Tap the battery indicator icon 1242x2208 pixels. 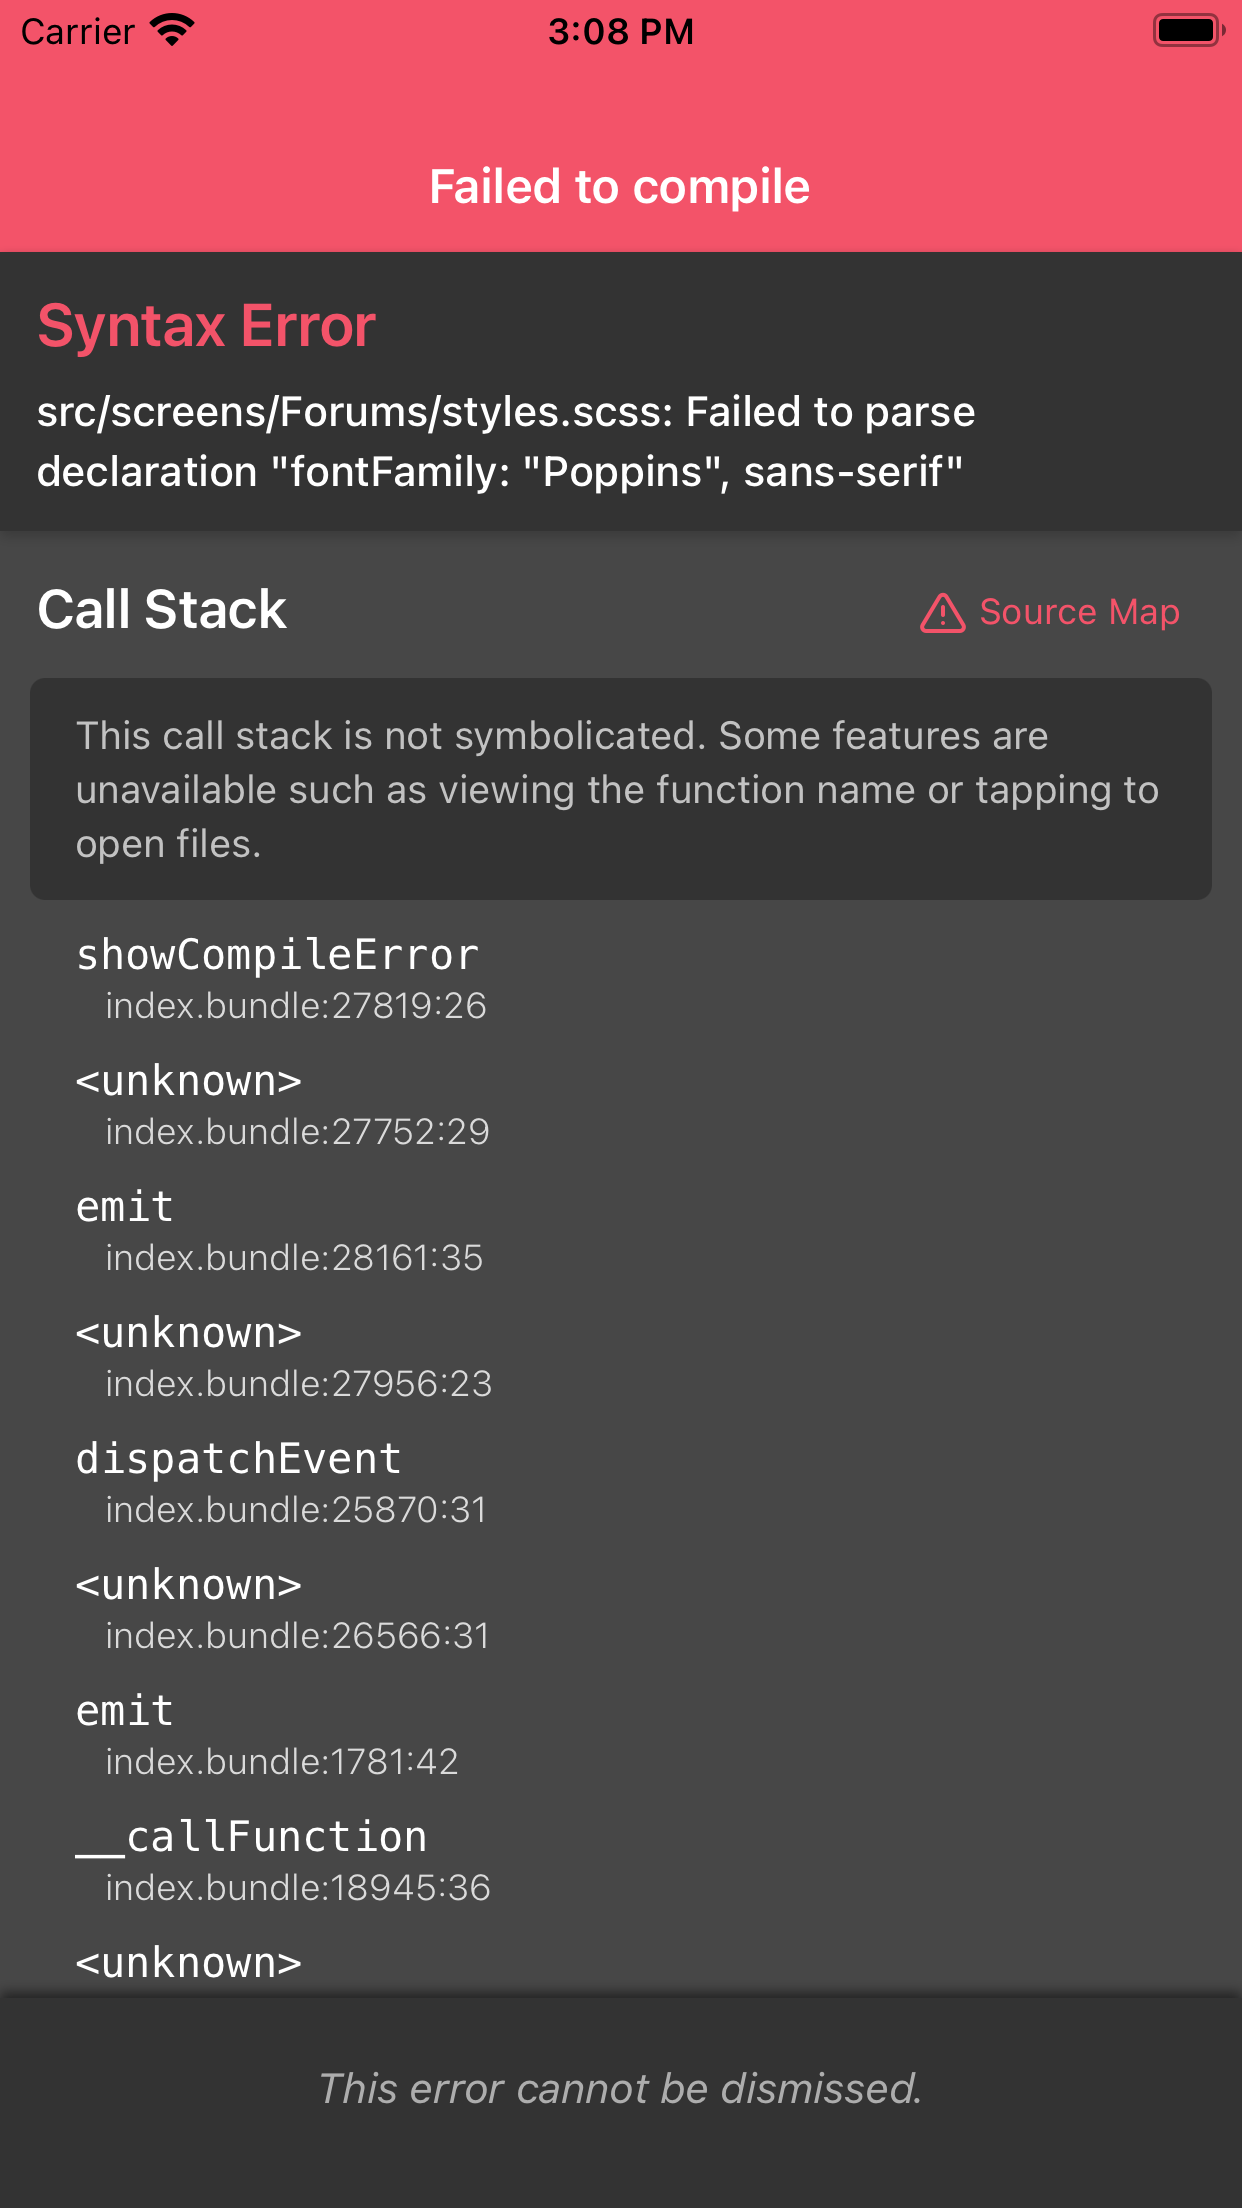coord(1188,31)
